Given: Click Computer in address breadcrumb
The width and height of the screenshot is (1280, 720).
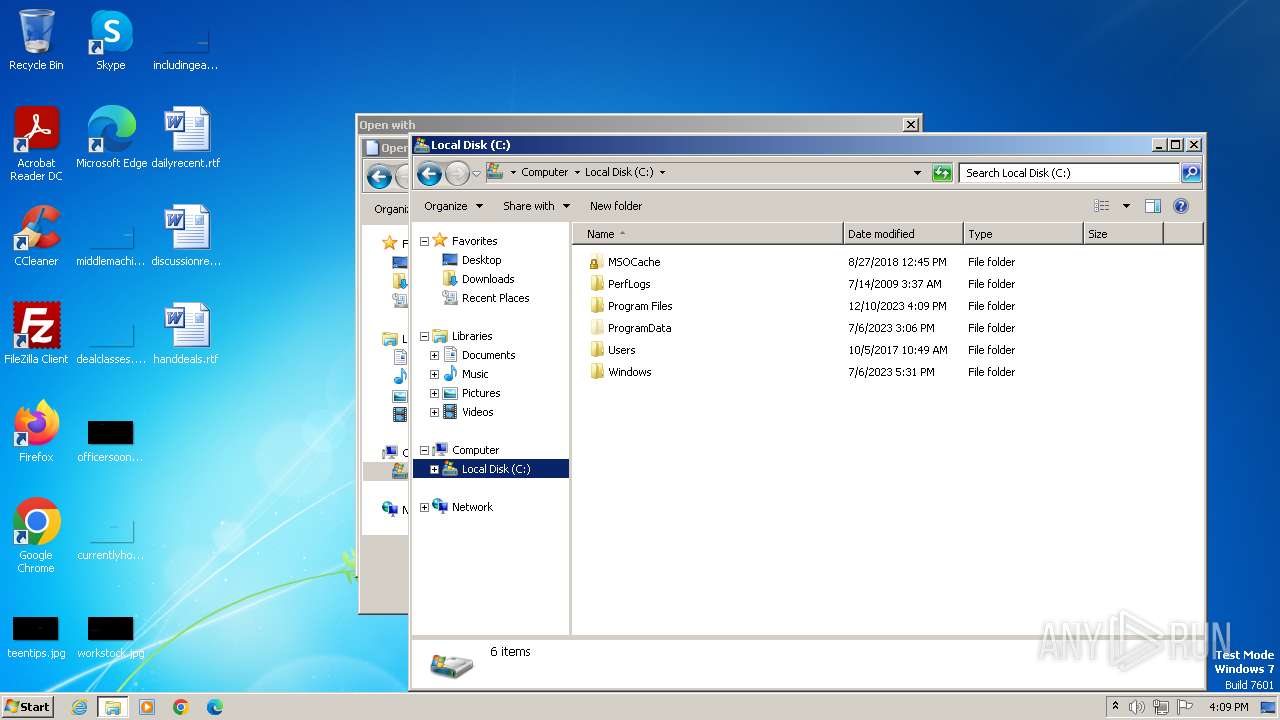Looking at the screenshot, I should click(544, 172).
